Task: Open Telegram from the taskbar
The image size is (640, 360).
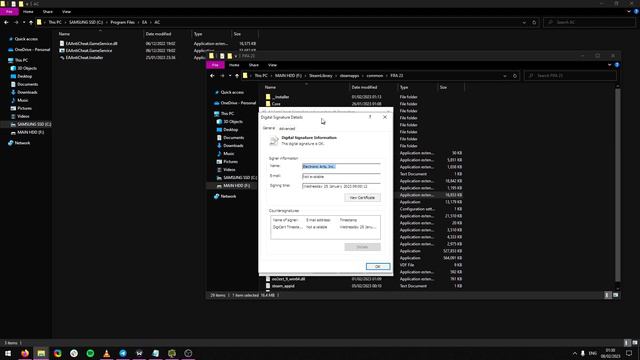Action: (123, 353)
